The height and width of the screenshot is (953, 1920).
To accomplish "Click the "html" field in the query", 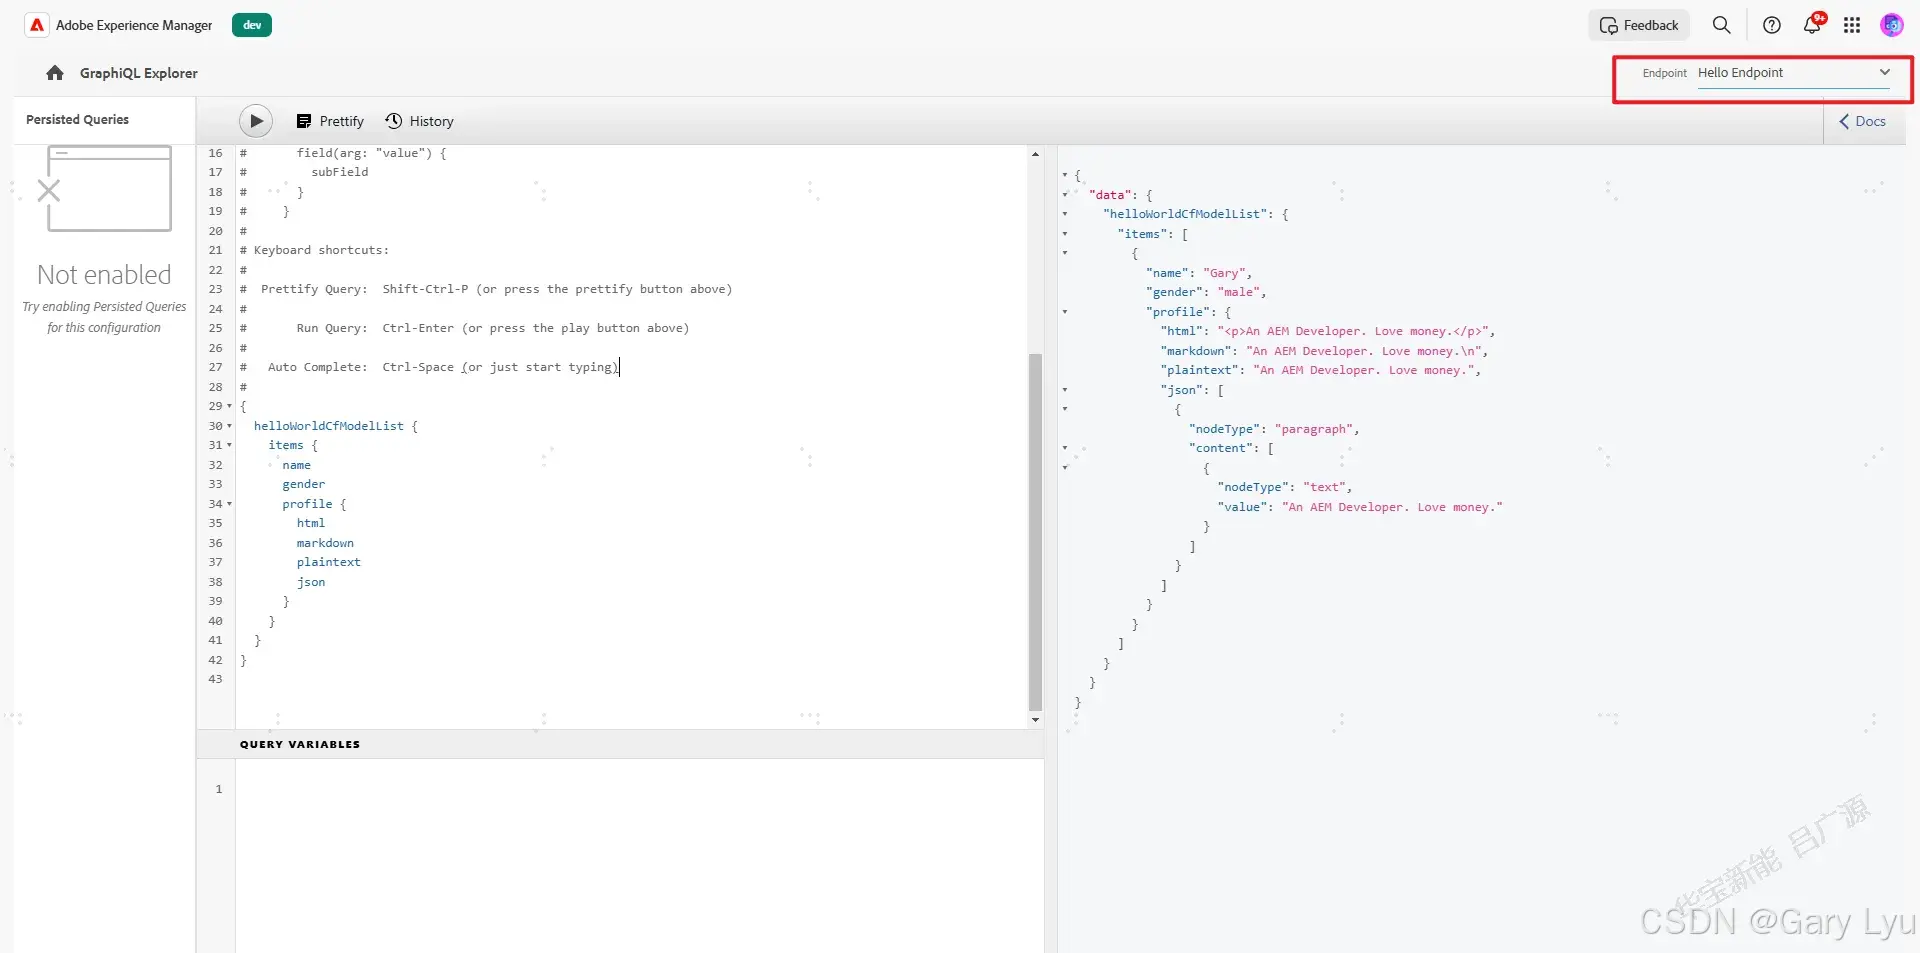I will coord(311,523).
